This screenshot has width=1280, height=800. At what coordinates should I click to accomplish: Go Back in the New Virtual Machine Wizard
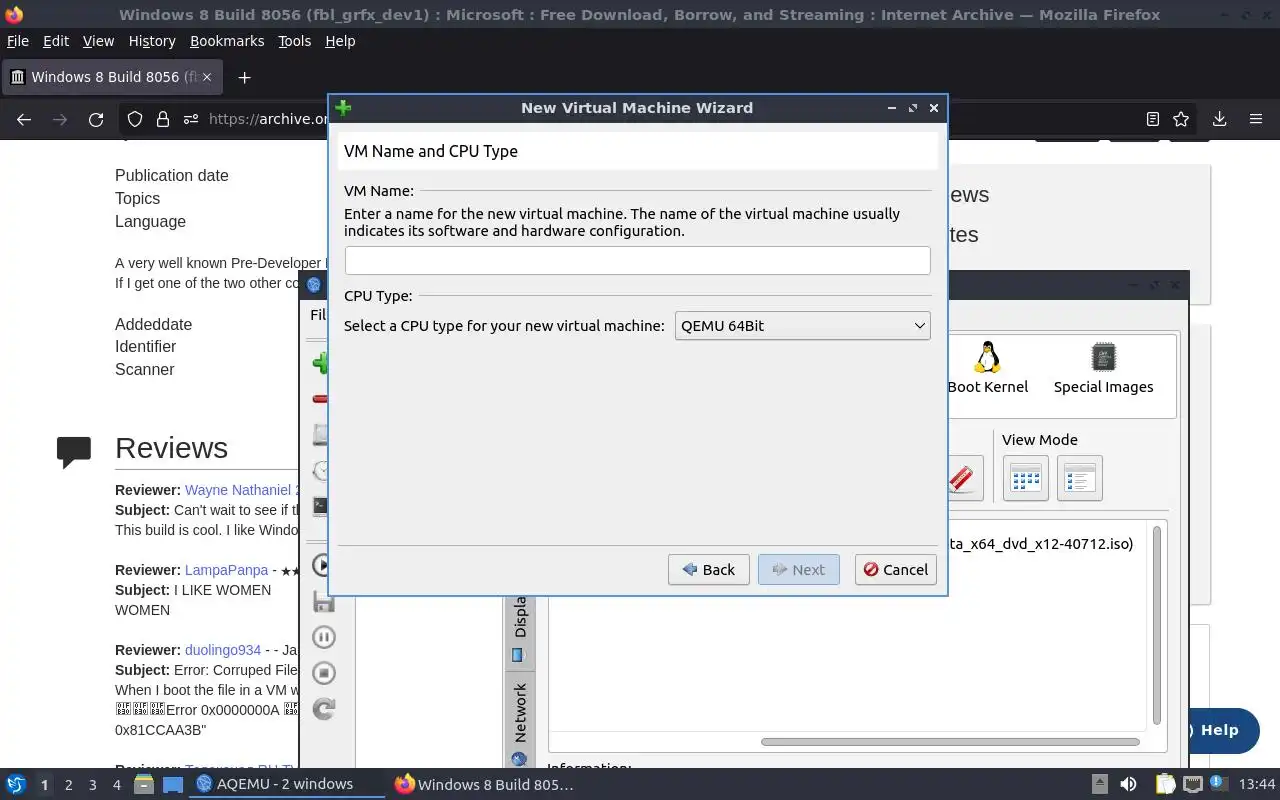click(x=709, y=569)
